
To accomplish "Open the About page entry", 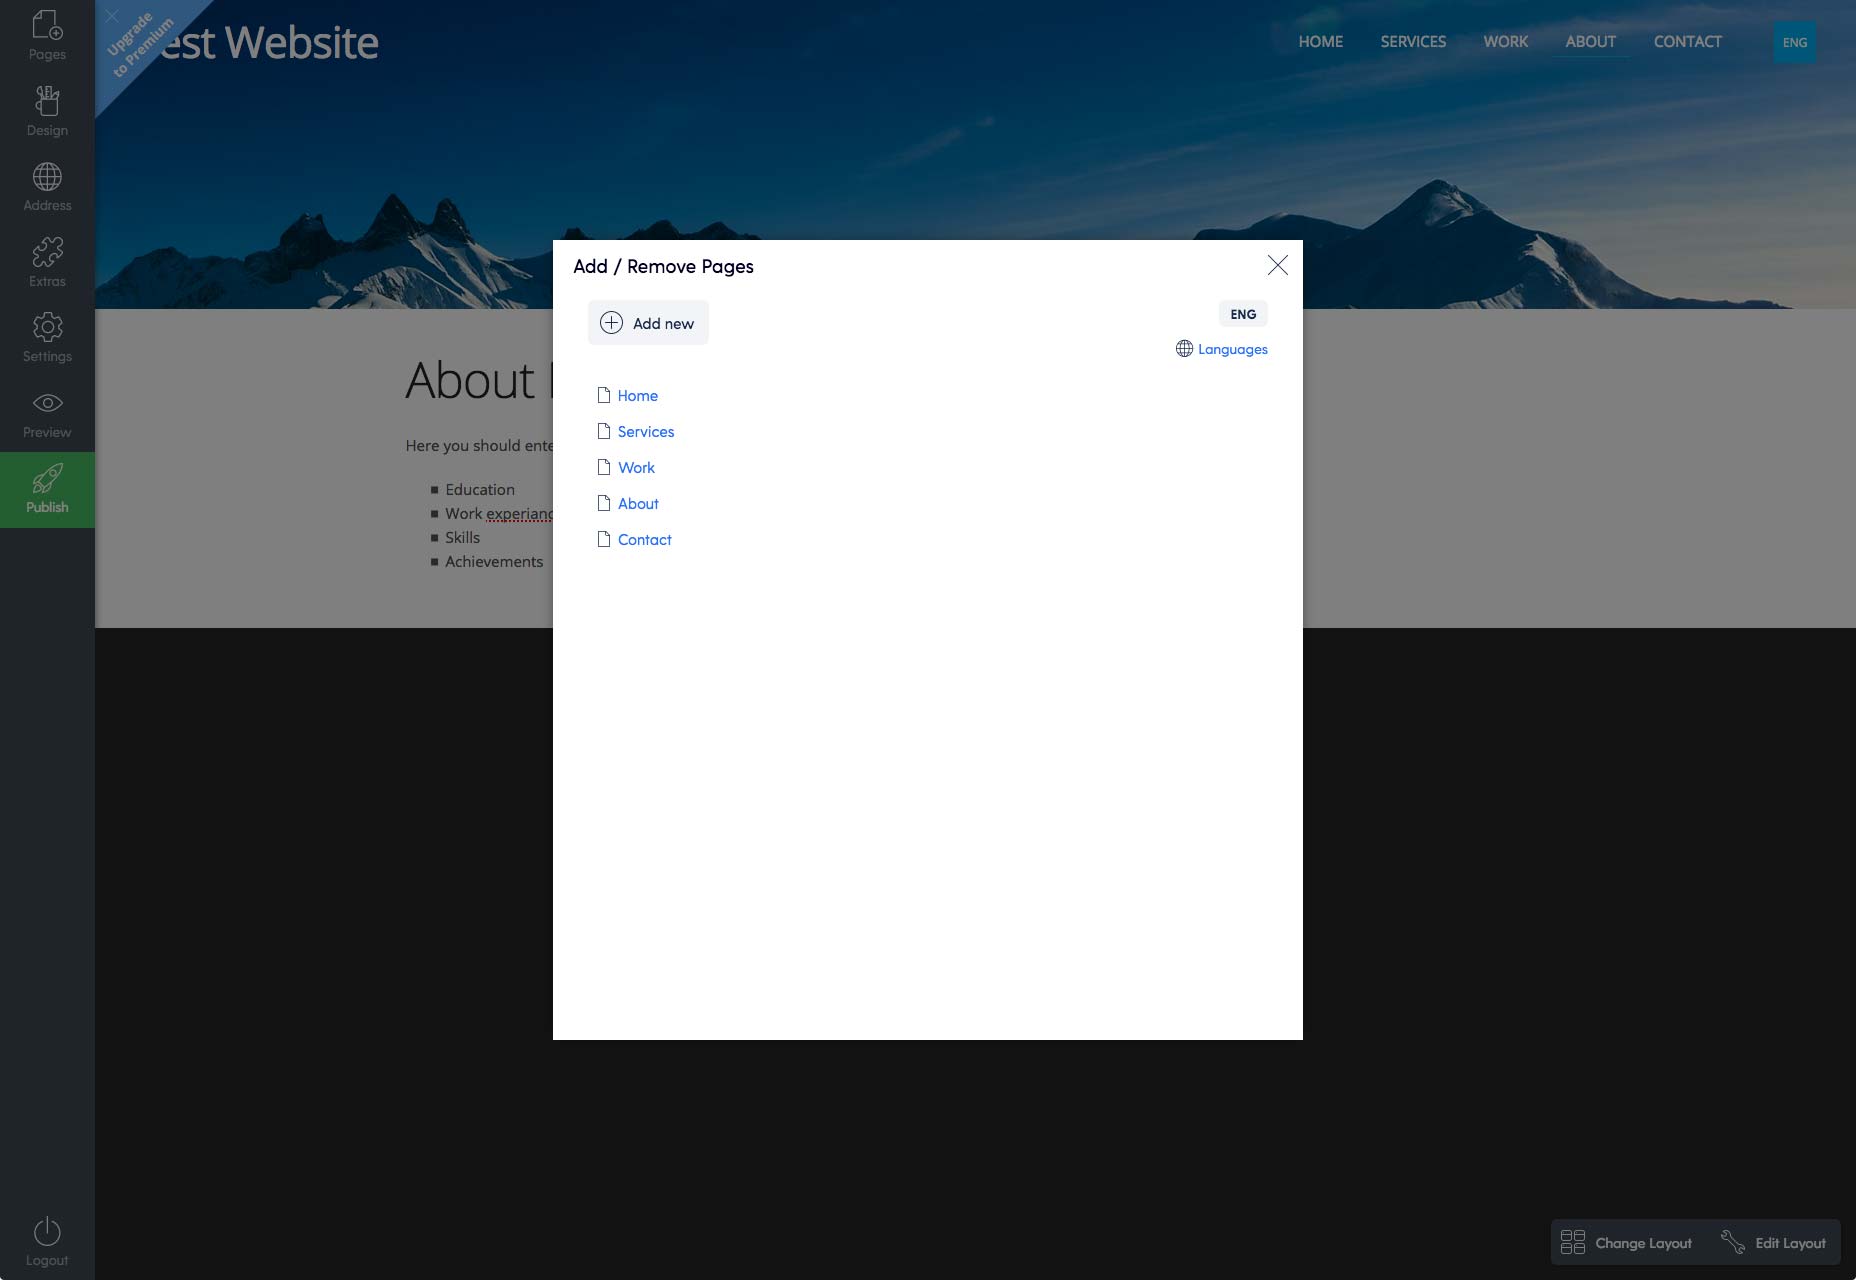I will (638, 504).
